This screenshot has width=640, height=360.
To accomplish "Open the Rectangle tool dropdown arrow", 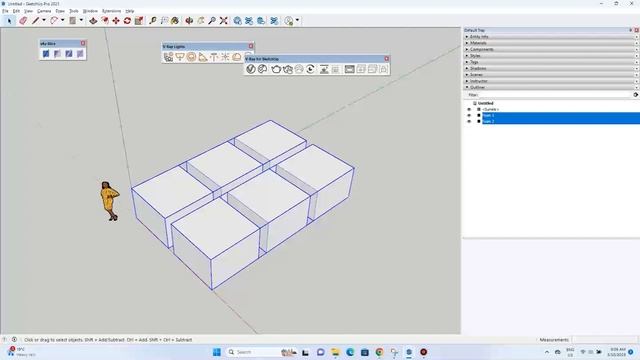I will (81, 20).
